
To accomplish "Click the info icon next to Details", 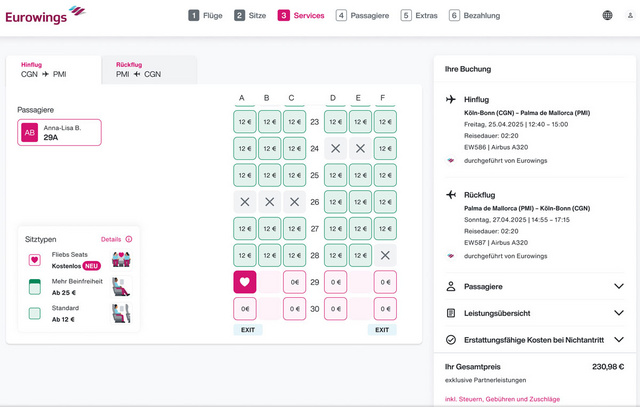I will point(129,240).
